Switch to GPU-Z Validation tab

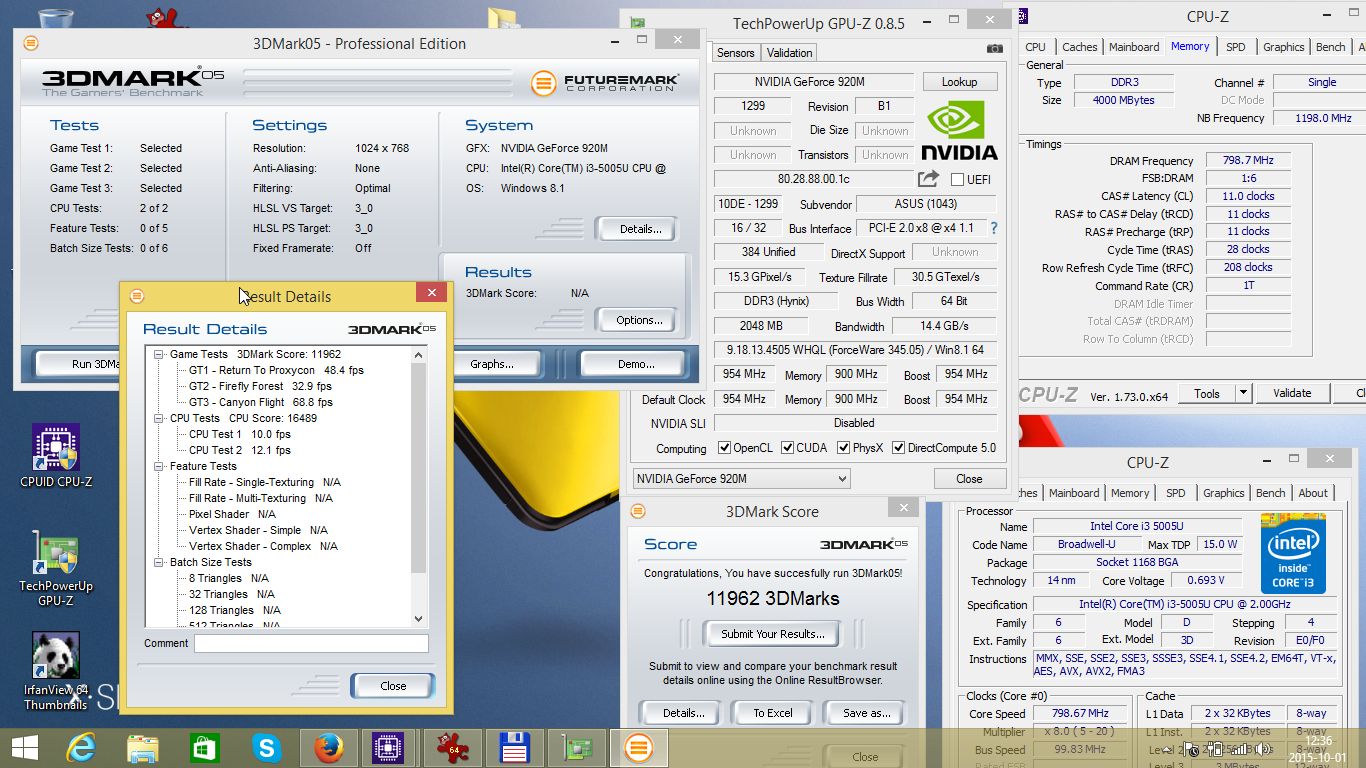coord(790,53)
